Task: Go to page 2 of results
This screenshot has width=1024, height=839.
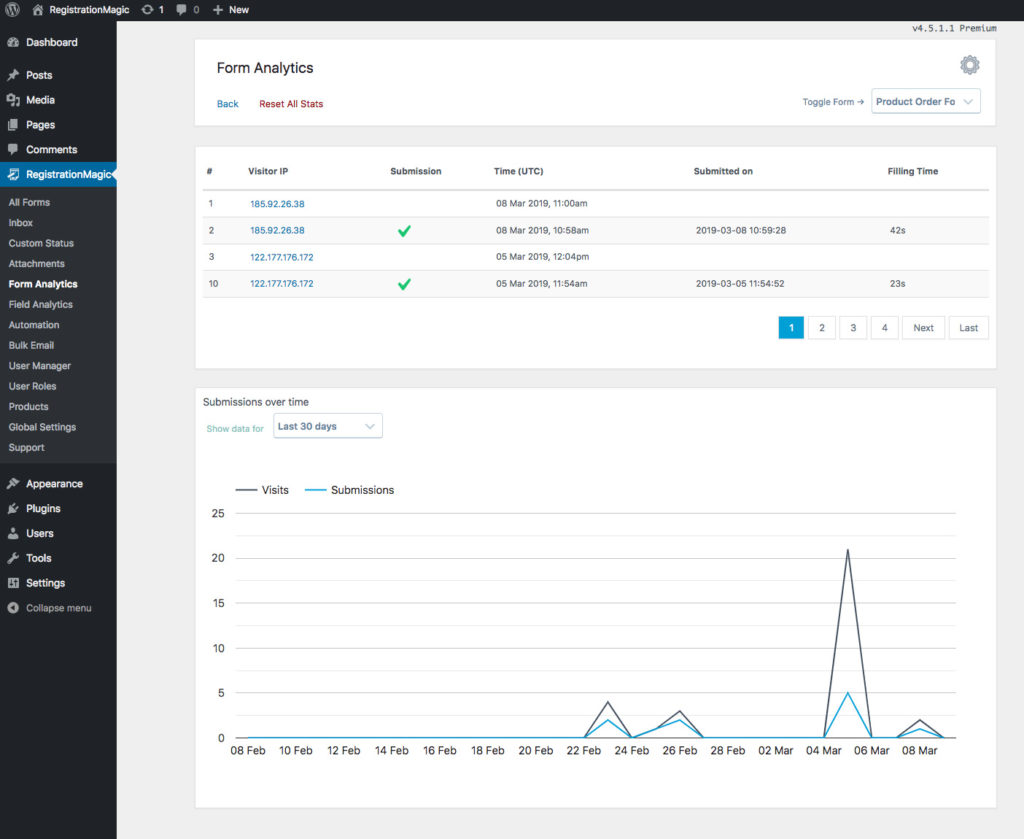Action: 821,328
